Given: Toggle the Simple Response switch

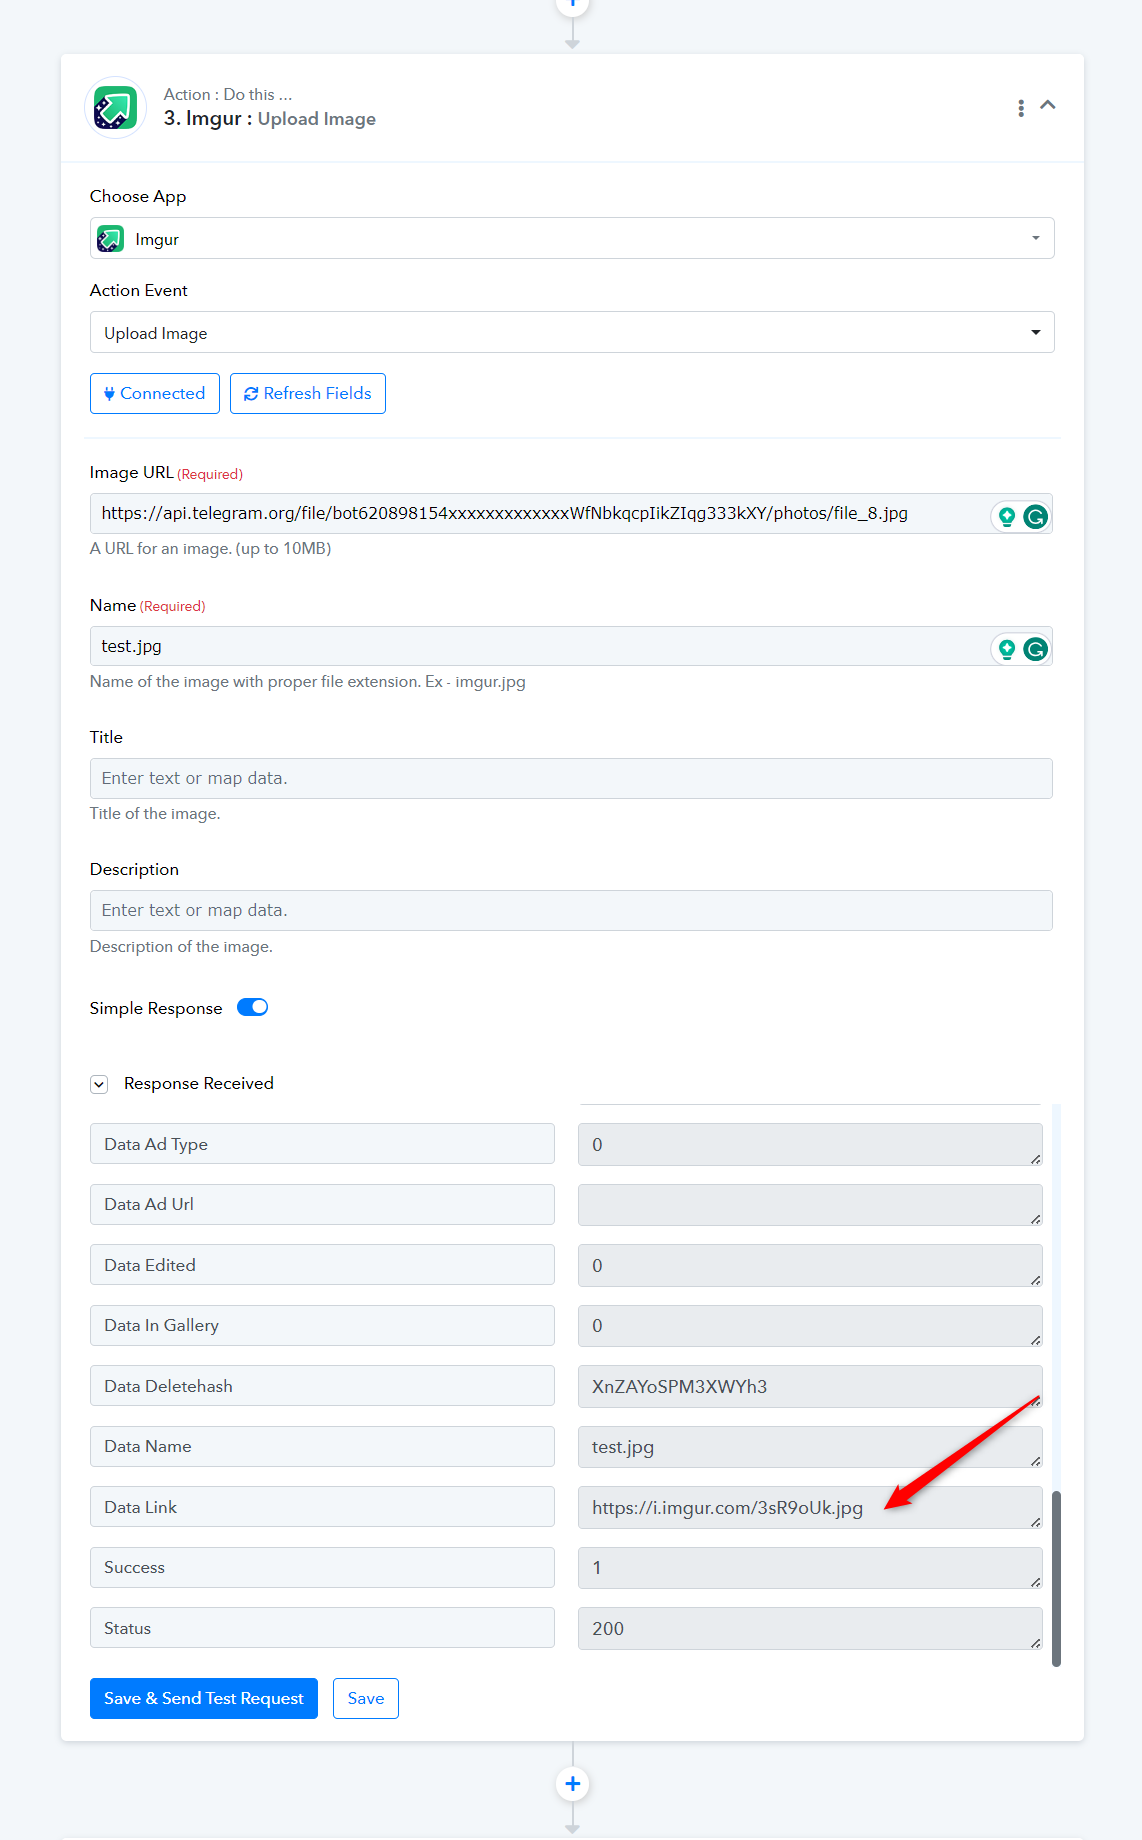Looking at the screenshot, I should (x=253, y=1007).
